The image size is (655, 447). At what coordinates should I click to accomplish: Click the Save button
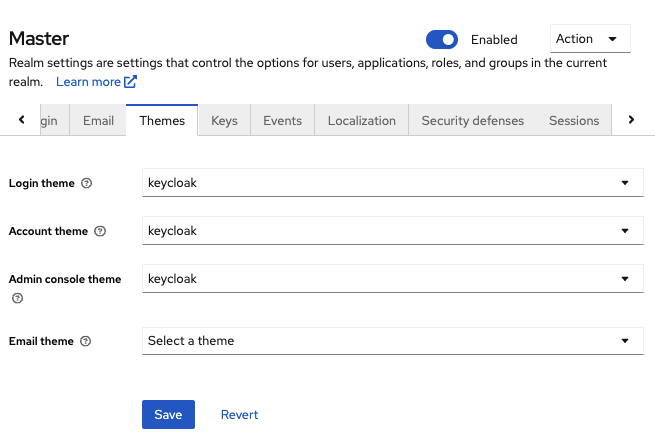point(168,415)
